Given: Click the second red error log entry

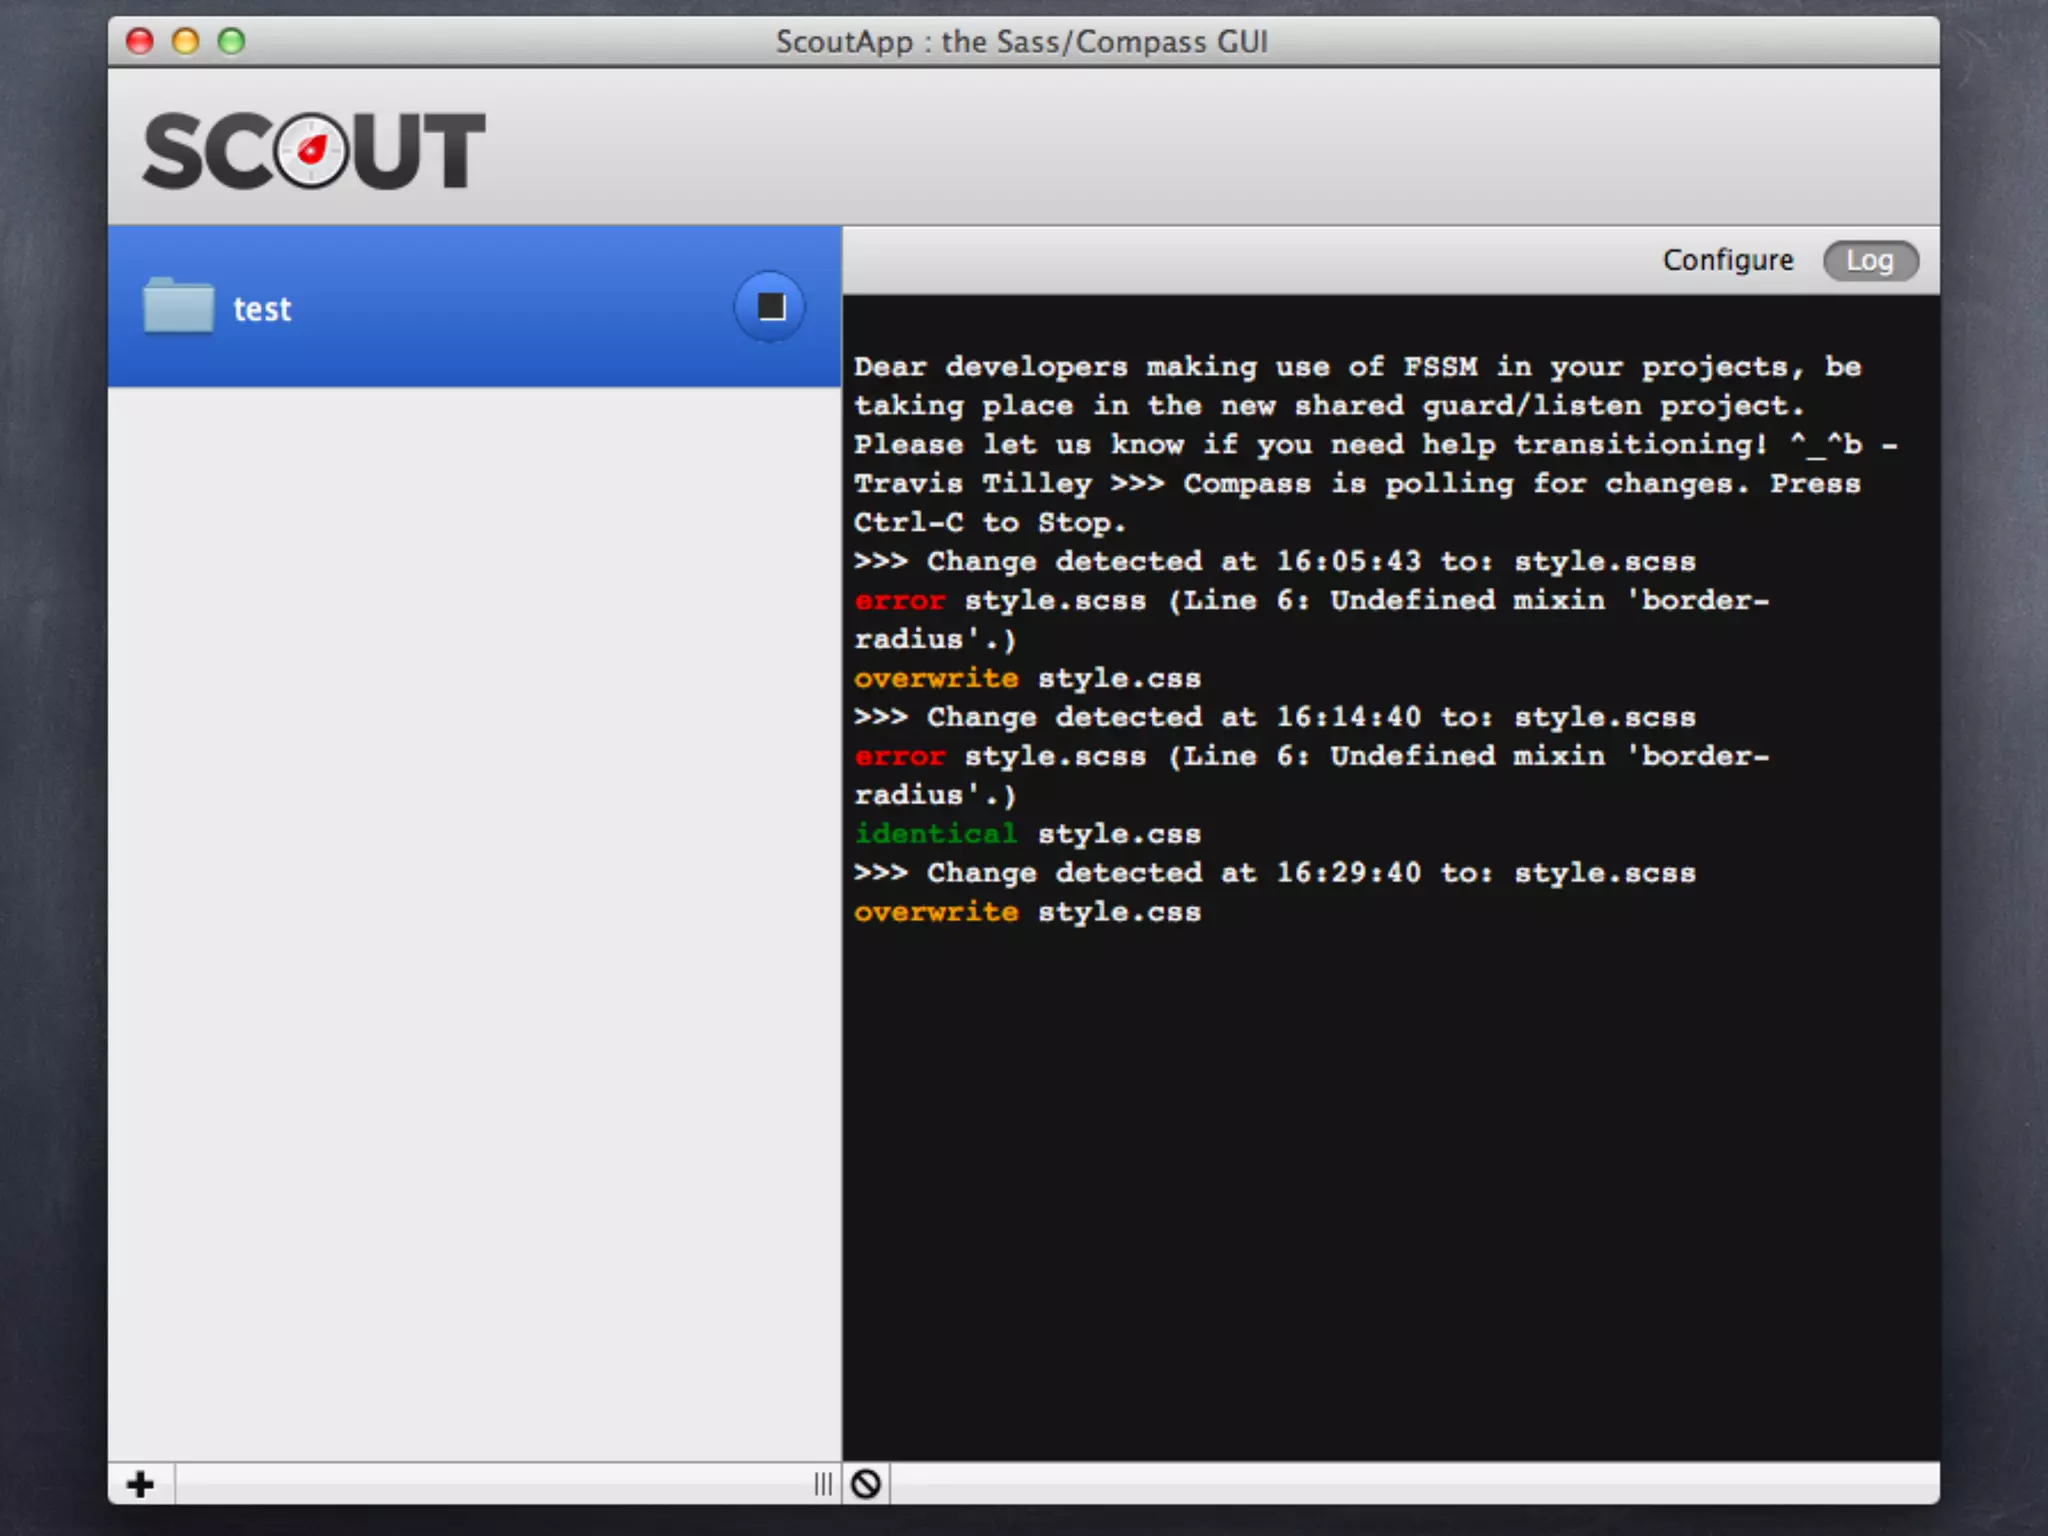Looking at the screenshot, I should (900, 756).
